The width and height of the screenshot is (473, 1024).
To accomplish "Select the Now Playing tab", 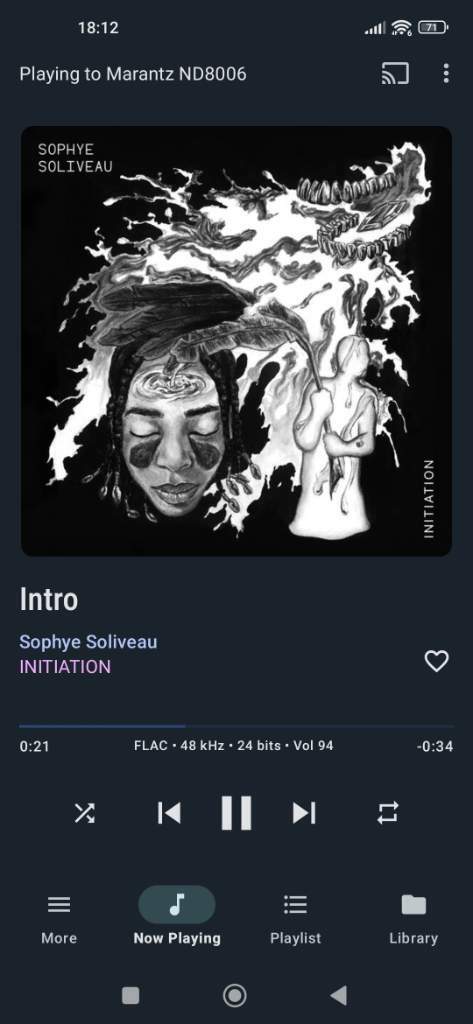I will 177,920.
